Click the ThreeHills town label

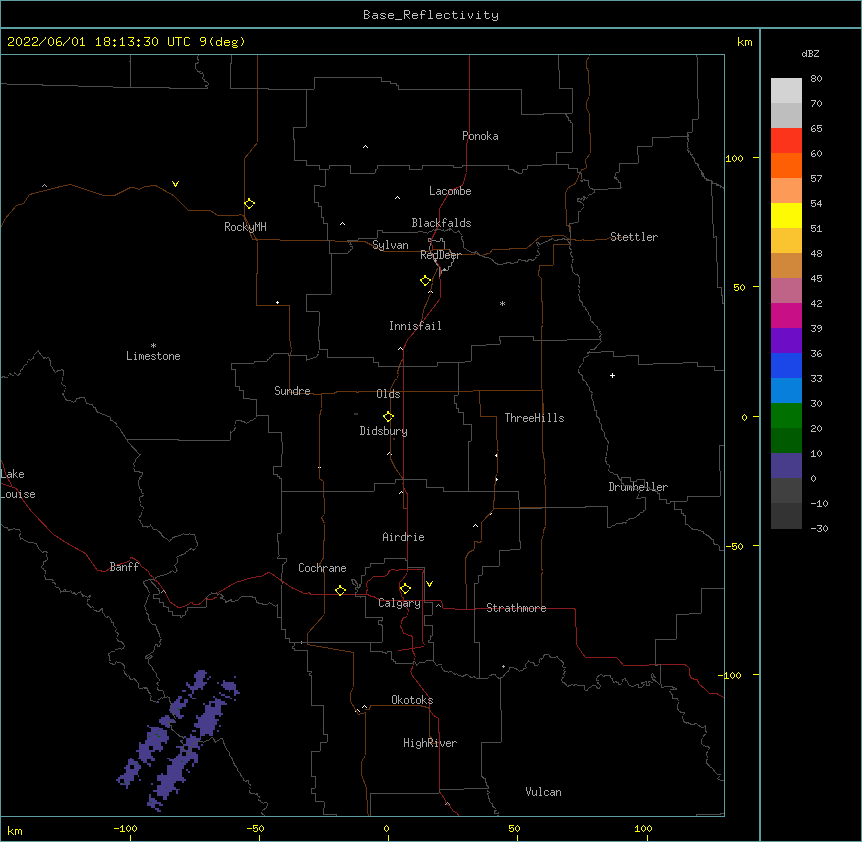534,418
